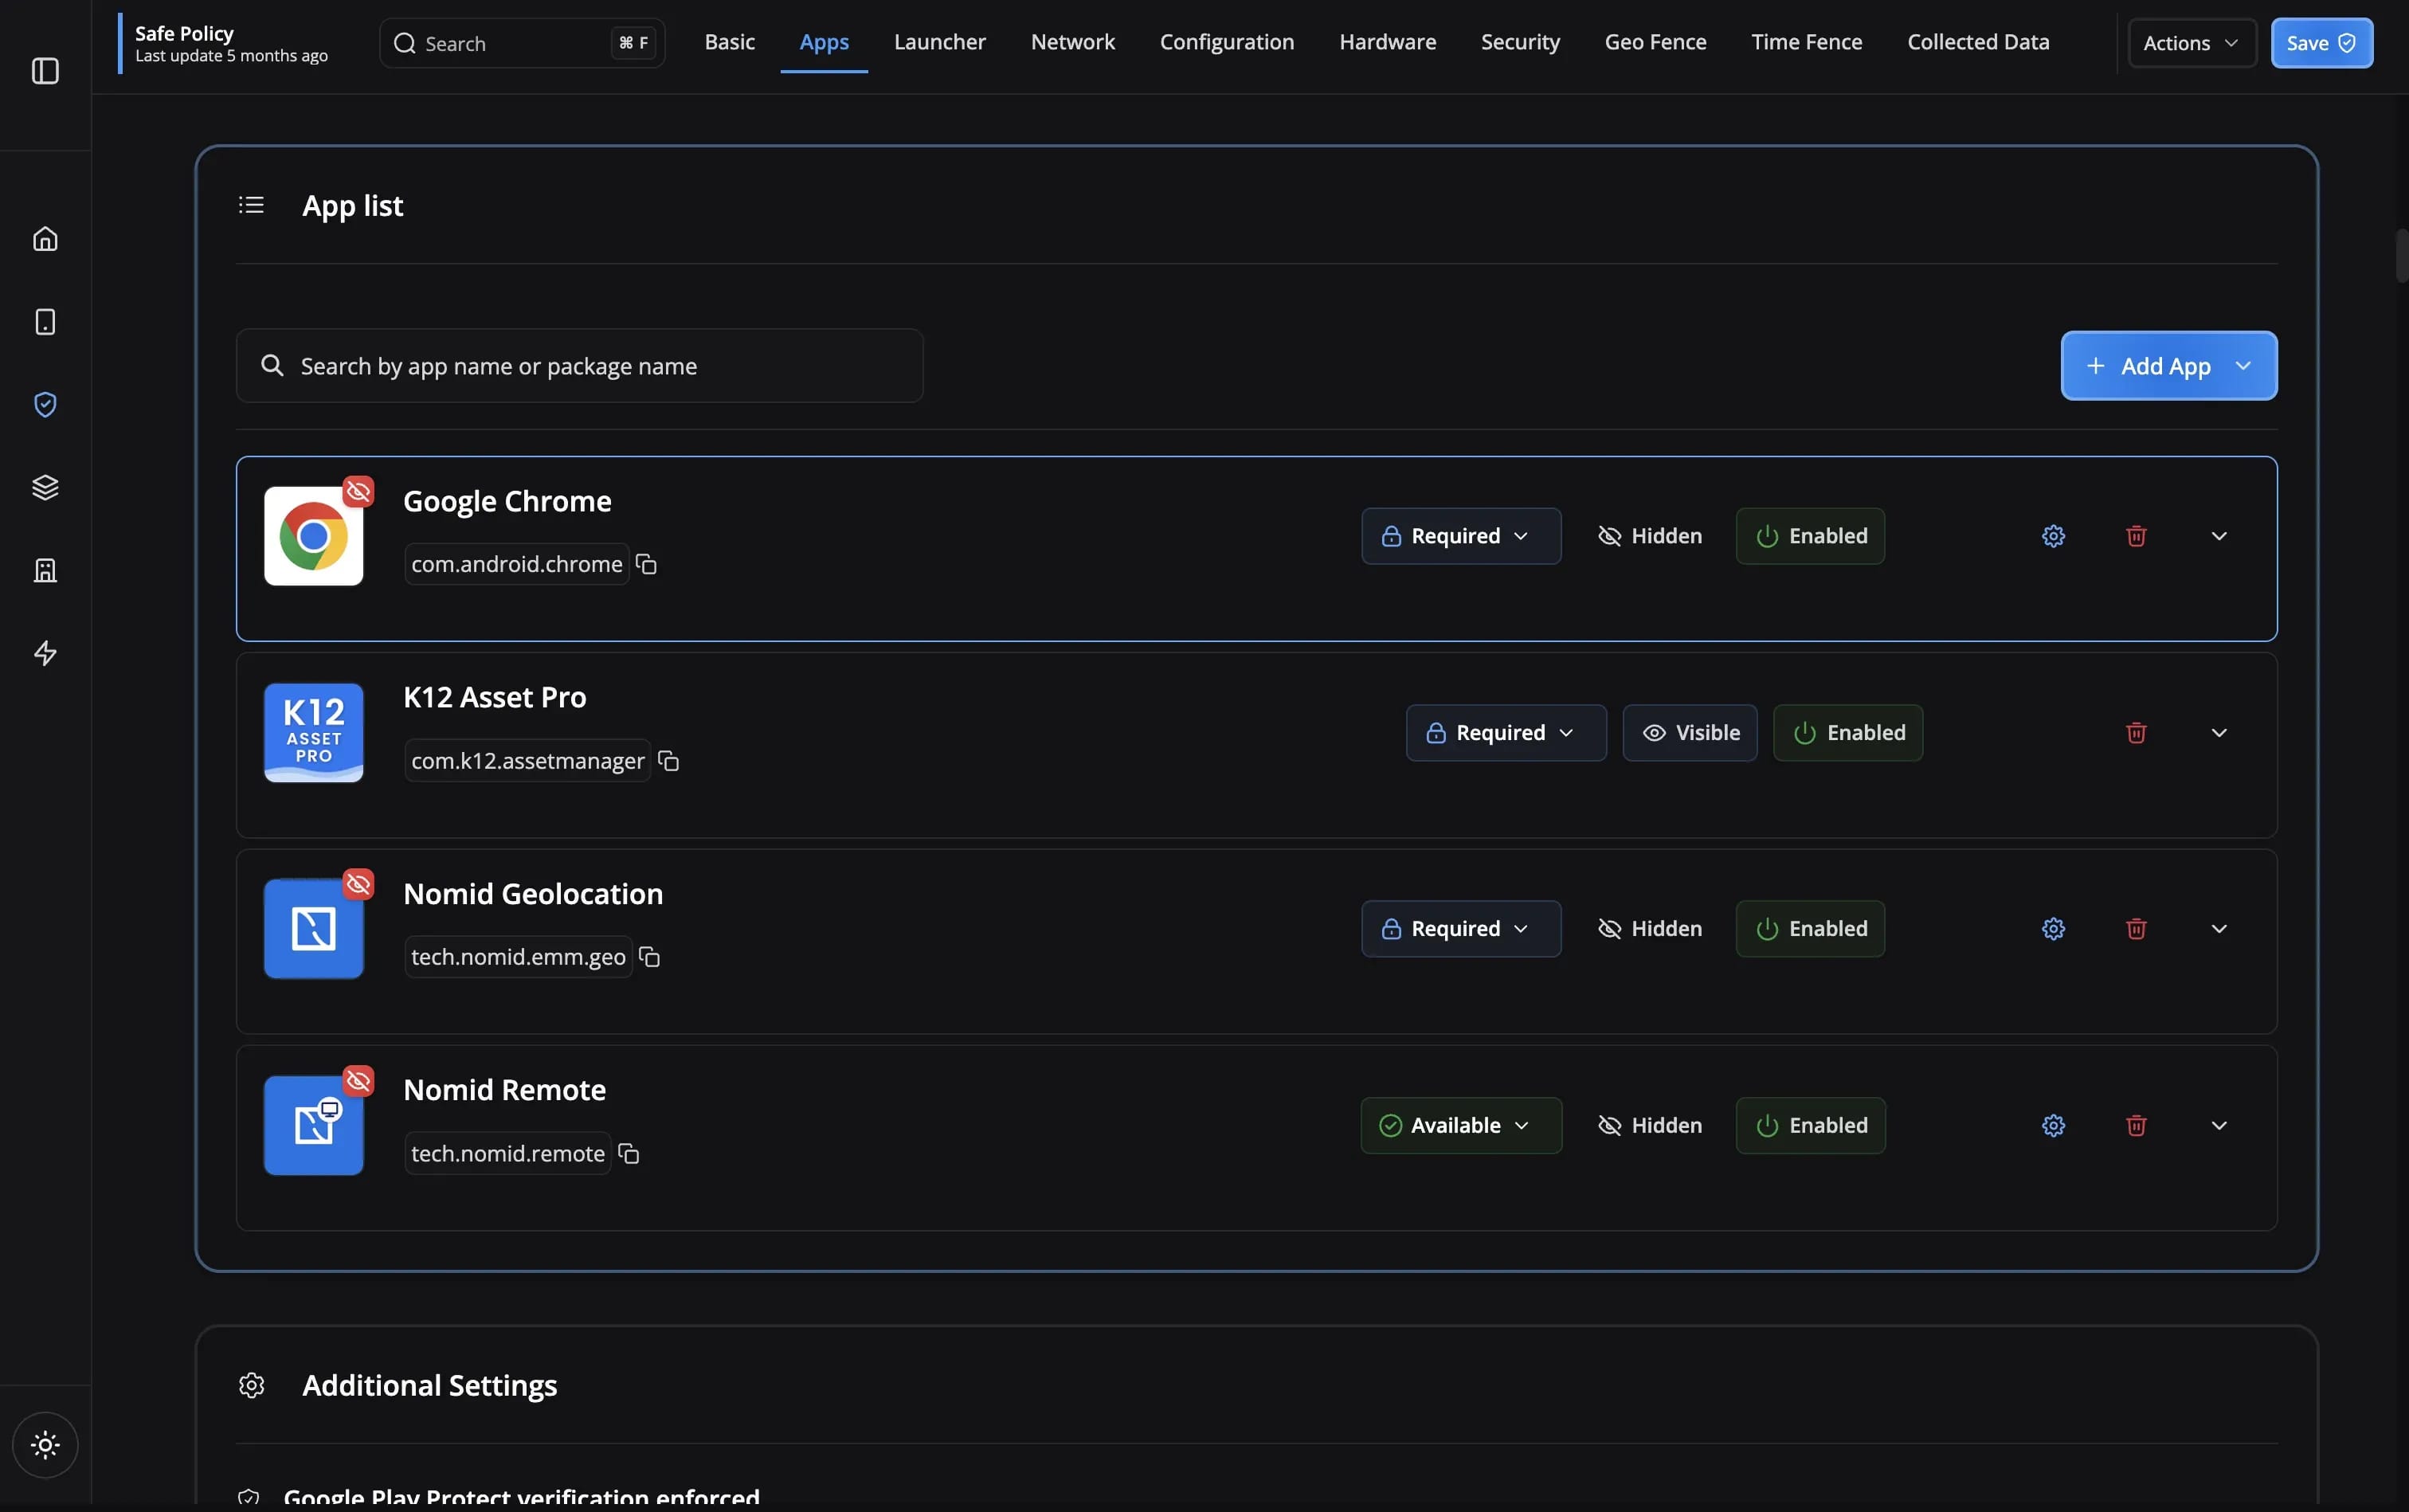
Task: Delete K12 Asset Pro from app list
Action: pos(2136,733)
